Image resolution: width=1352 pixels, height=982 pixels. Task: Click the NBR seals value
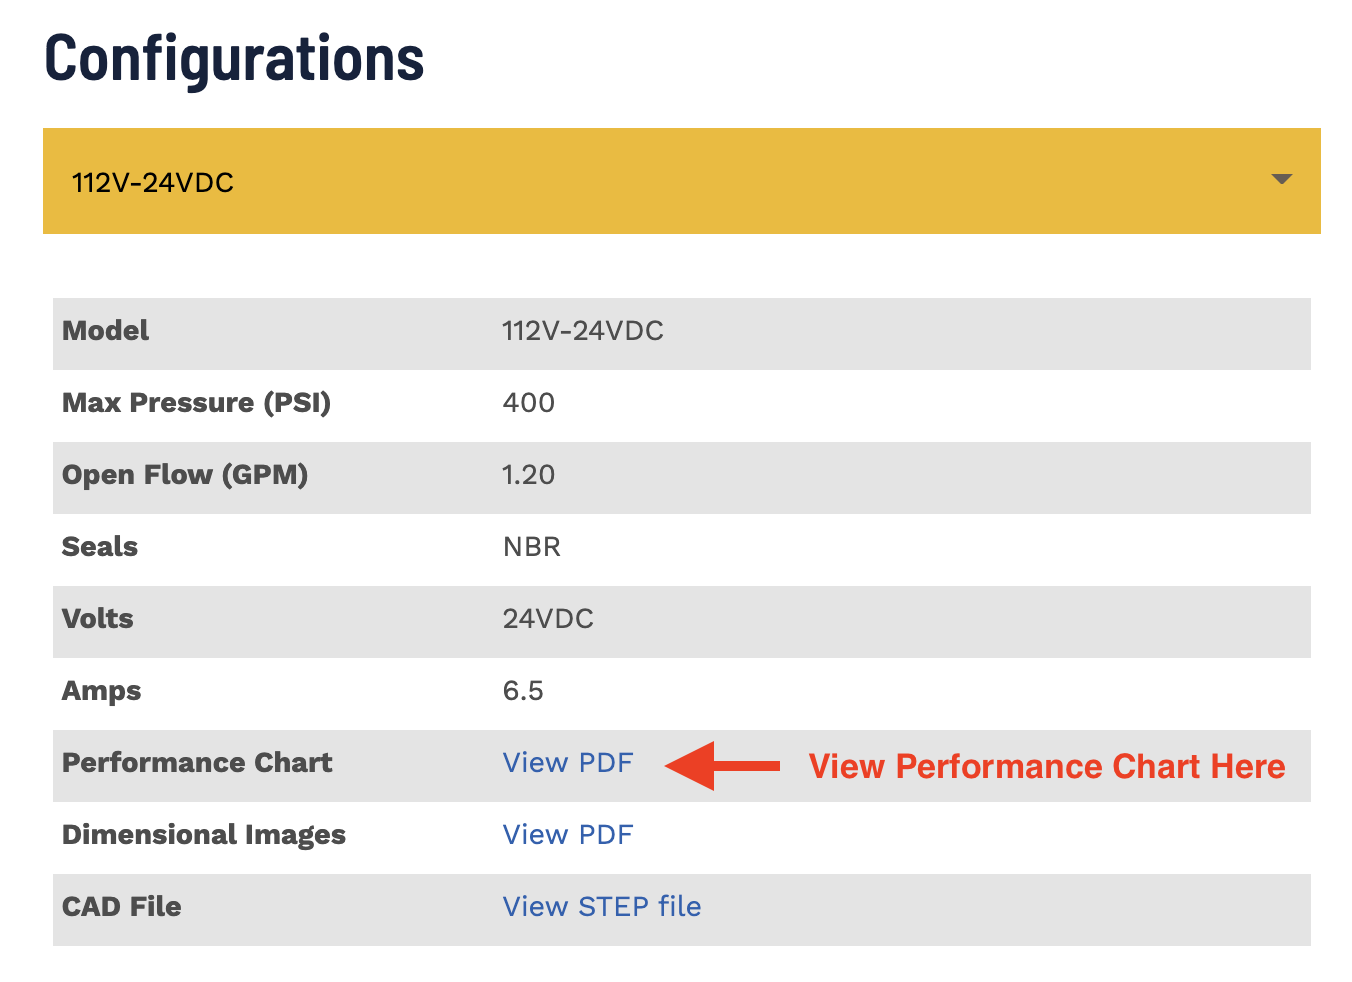tap(531, 547)
